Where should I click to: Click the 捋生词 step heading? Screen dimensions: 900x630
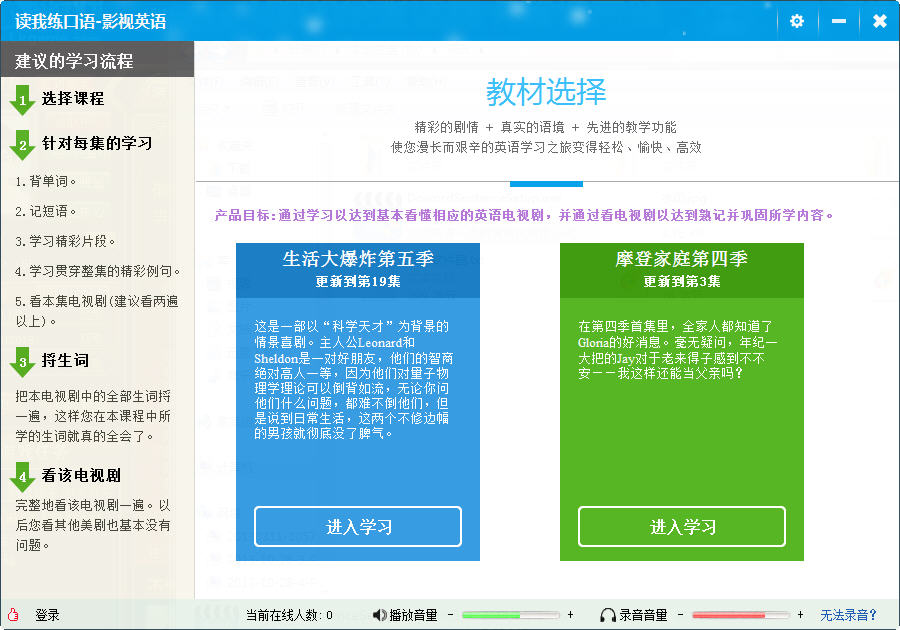[65, 360]
